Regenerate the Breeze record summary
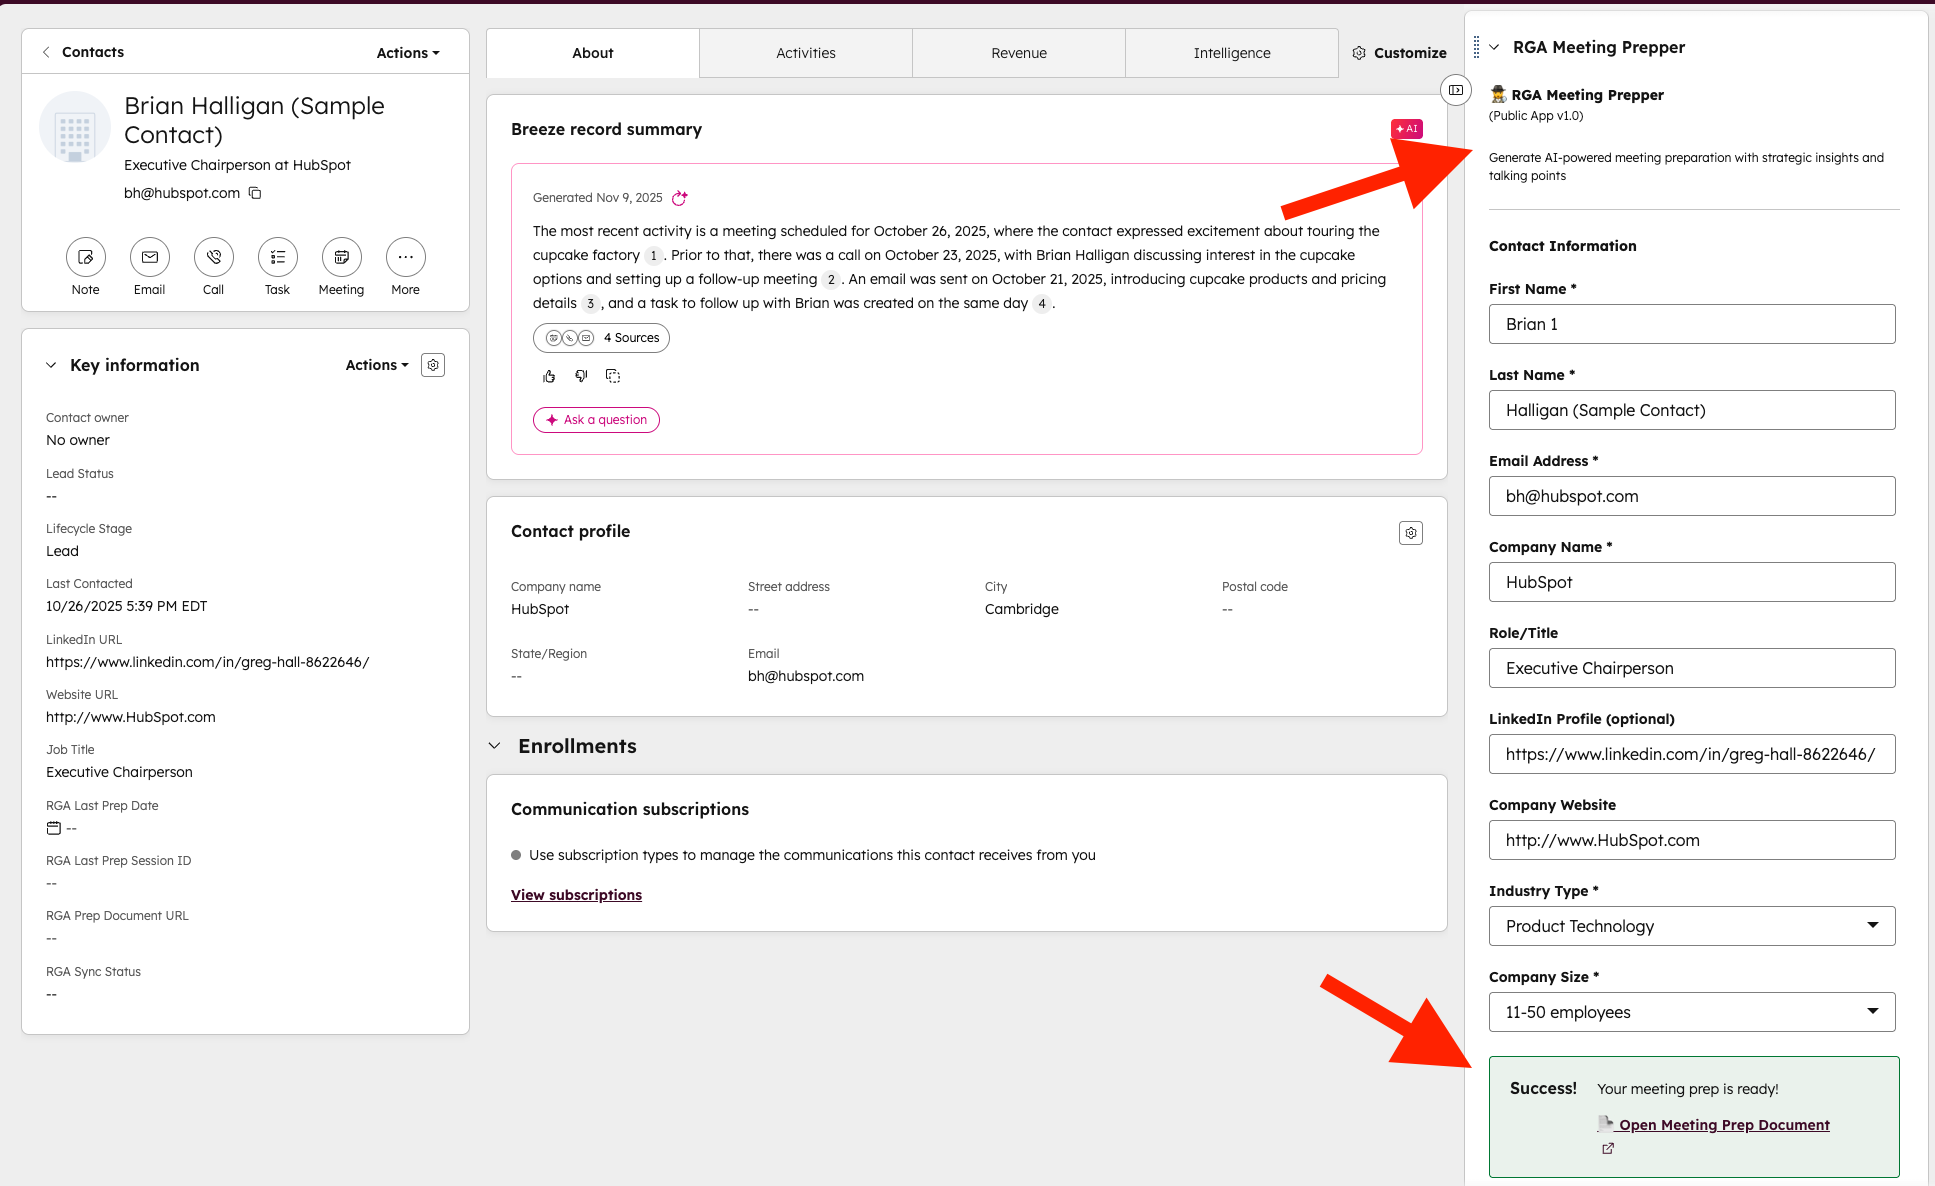Screen dimensions: 1935x1186 click(680, 198)
